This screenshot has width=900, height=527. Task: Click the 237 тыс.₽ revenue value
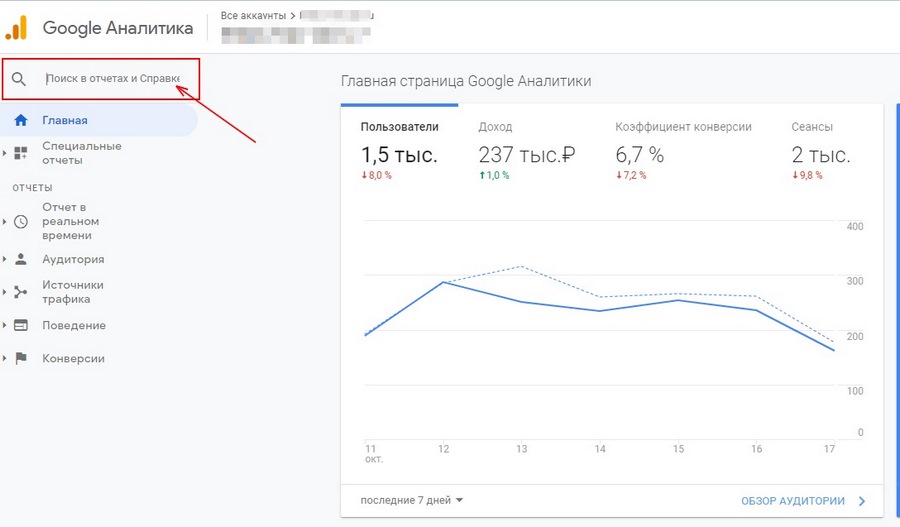point(526,154)
